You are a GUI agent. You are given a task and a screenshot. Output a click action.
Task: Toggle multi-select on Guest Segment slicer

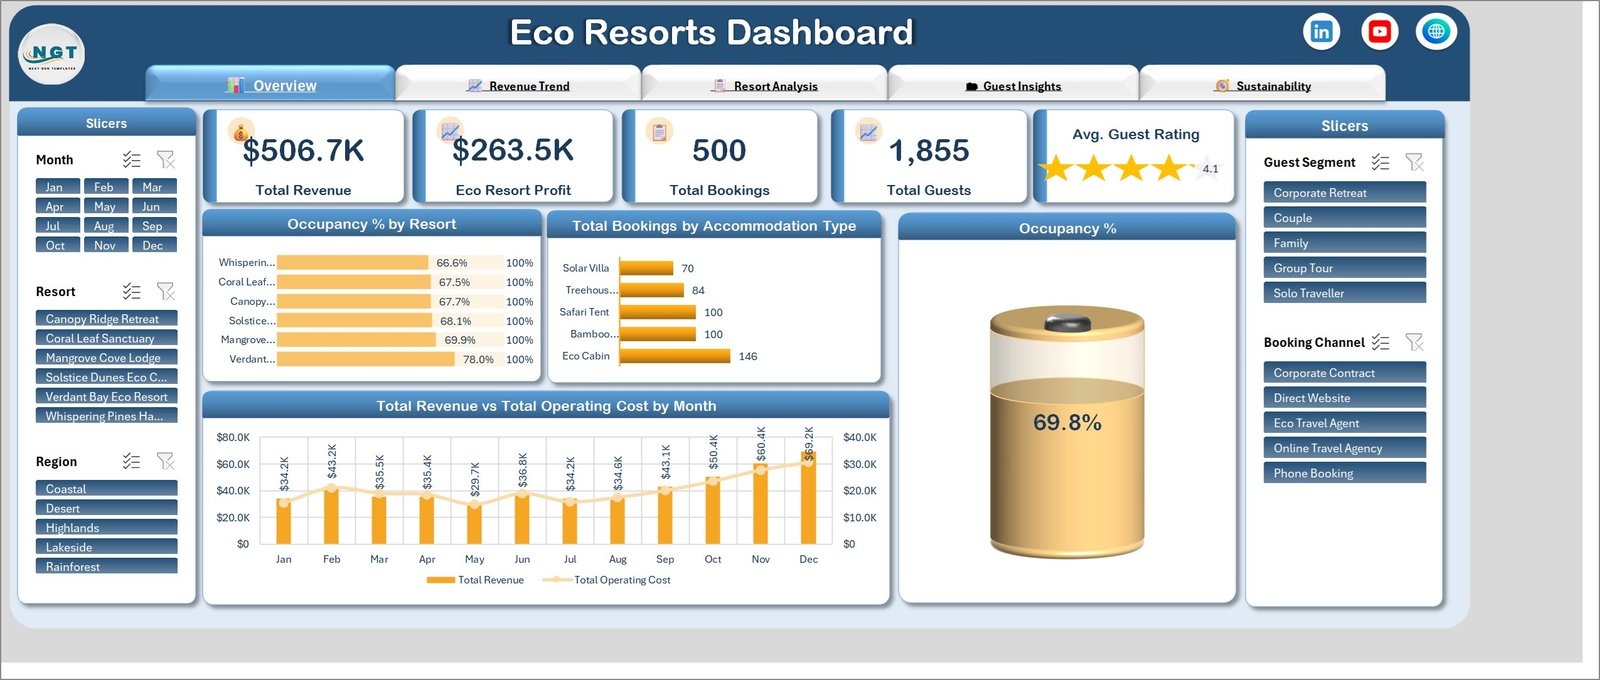(x=1381, y=162)
